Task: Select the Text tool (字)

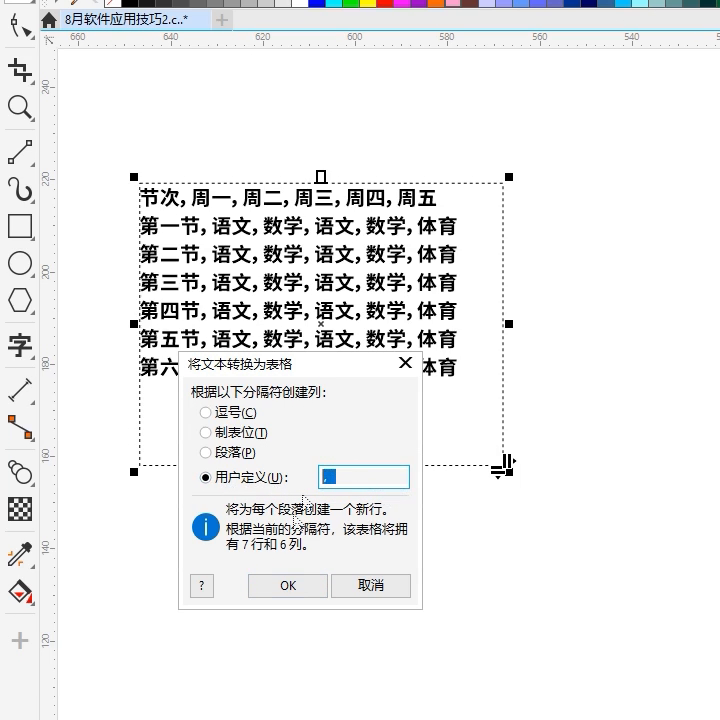Action: coord(20,345)
